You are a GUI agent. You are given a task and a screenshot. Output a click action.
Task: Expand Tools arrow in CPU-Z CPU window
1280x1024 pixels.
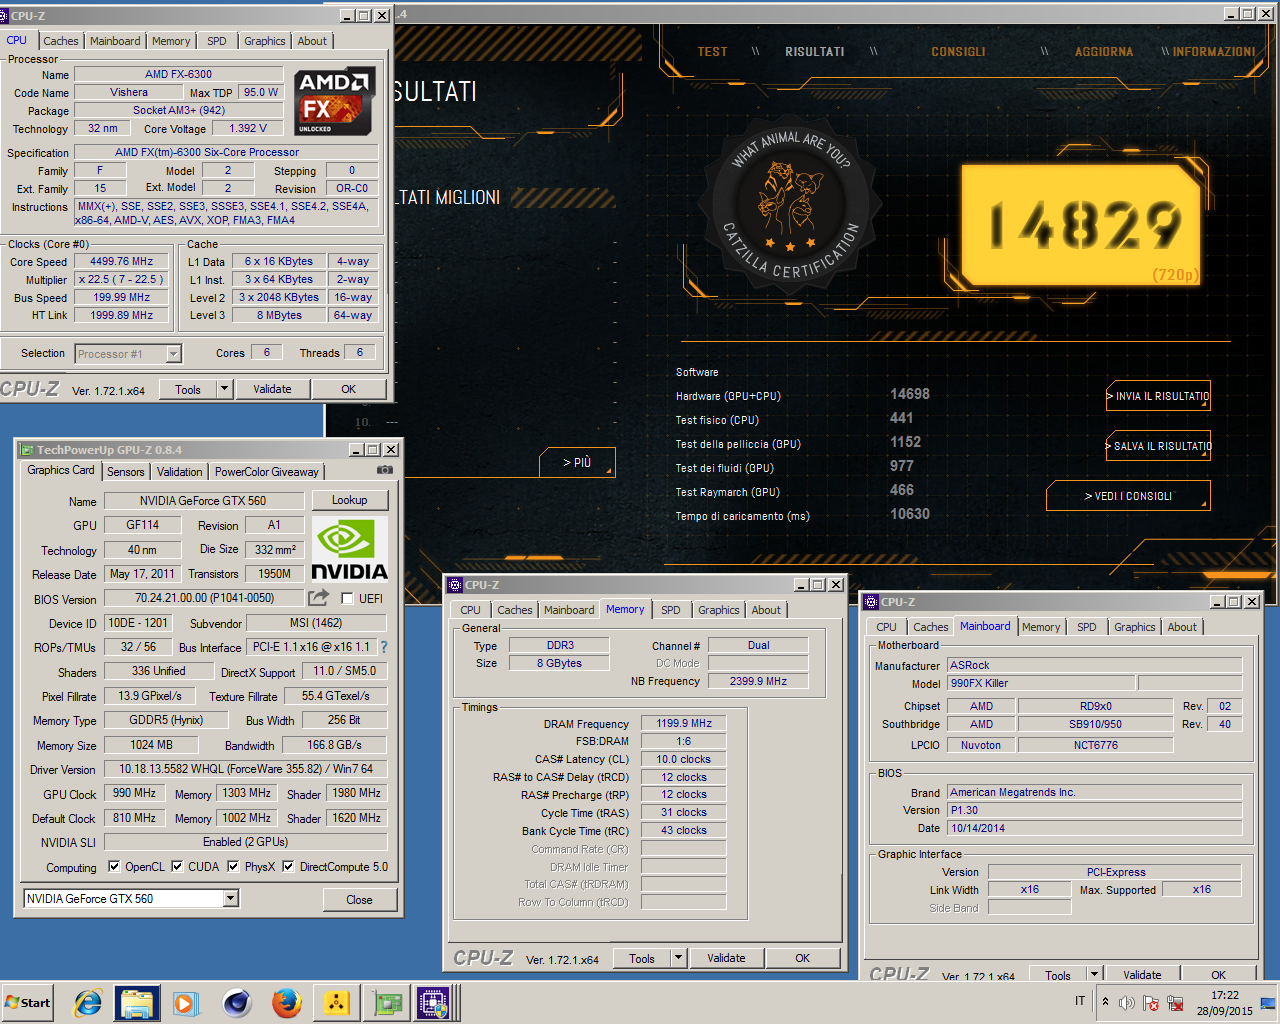(225, 389)
